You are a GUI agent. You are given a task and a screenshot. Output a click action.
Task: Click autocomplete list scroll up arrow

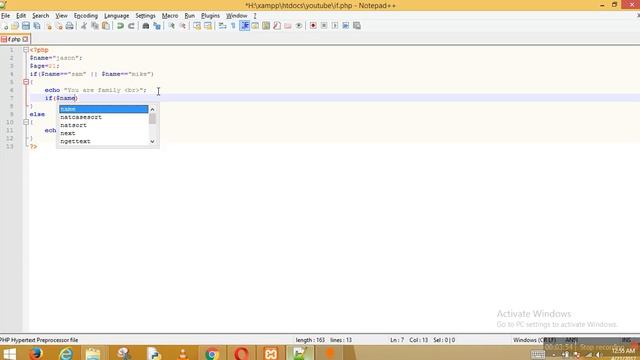152,109
